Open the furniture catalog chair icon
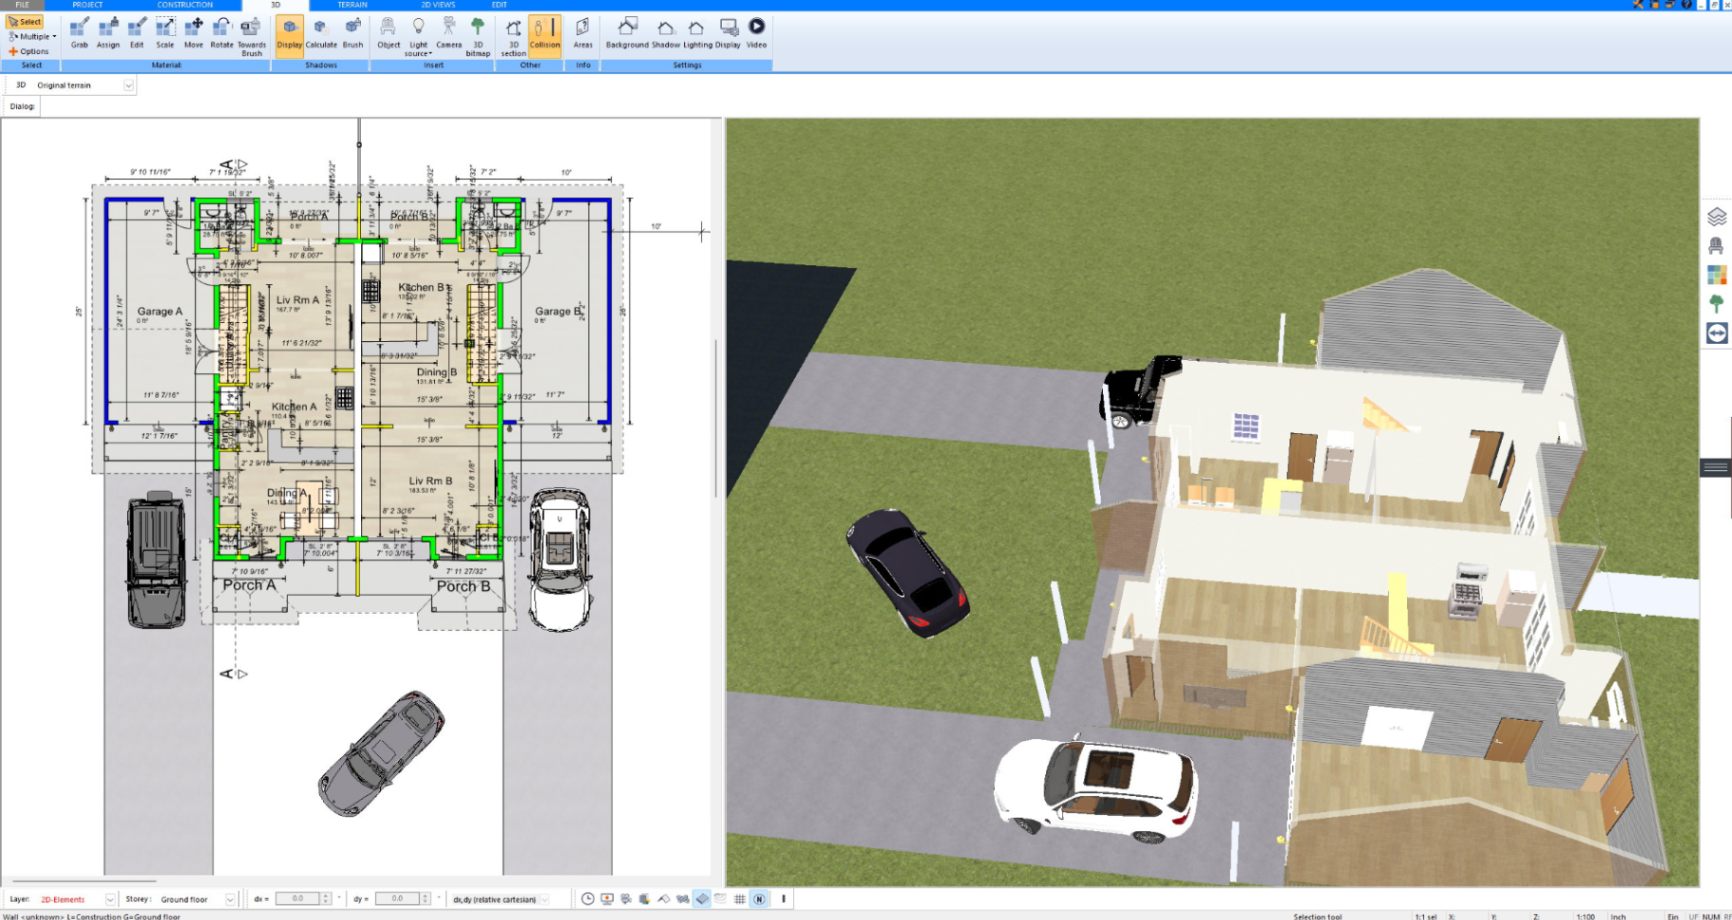 (x=1717, y=245)
